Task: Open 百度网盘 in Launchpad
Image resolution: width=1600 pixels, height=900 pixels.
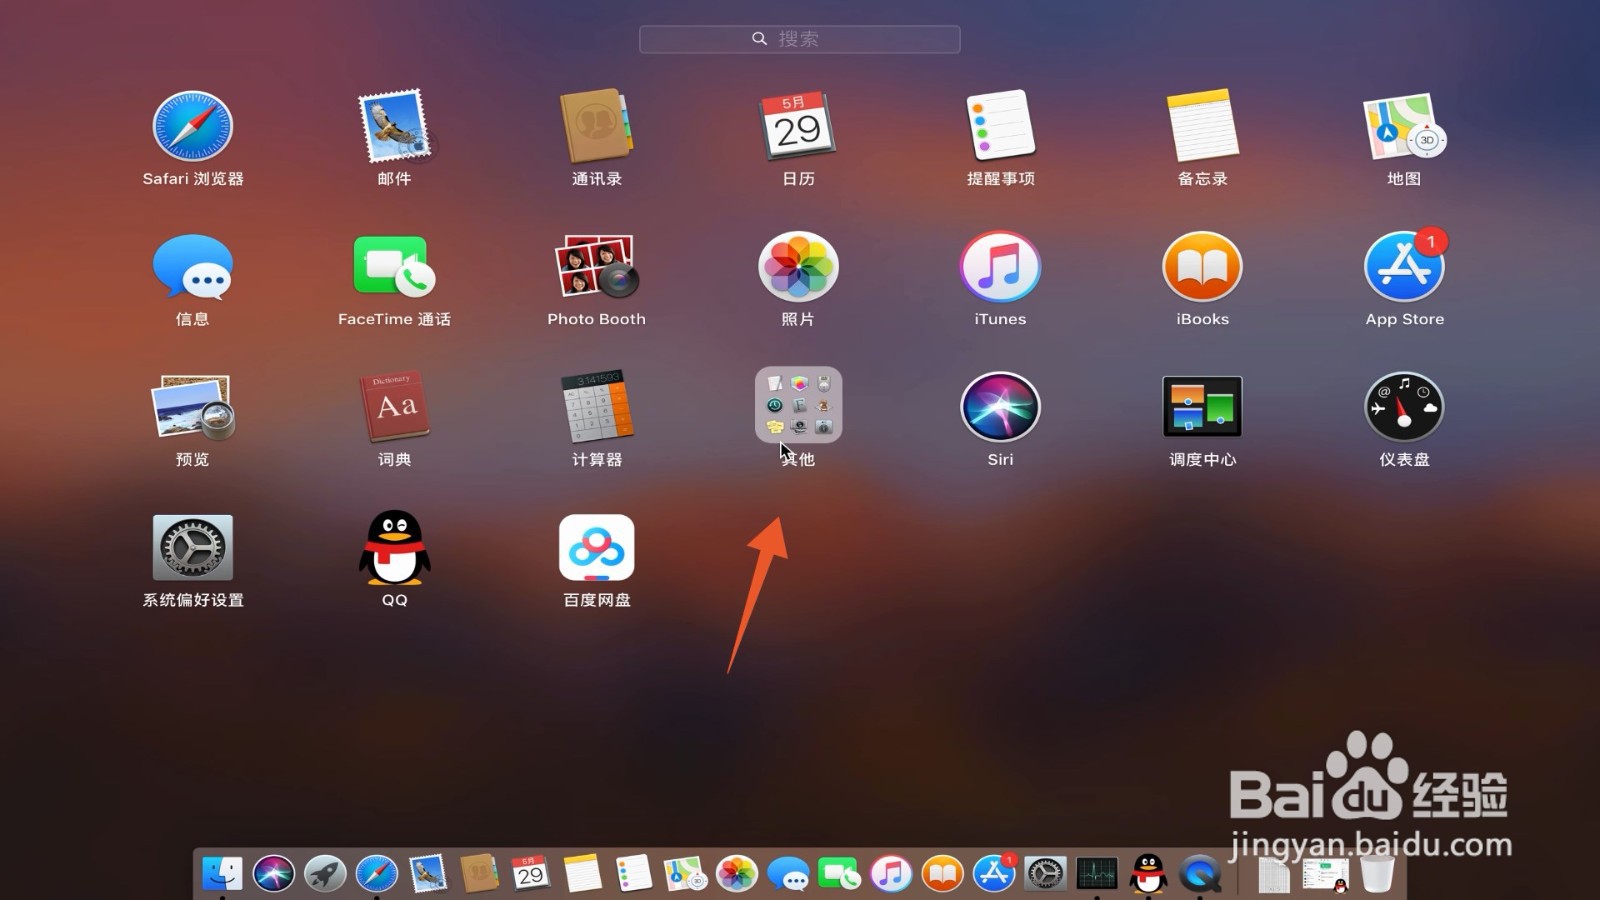Action: (x=597, y=548)
